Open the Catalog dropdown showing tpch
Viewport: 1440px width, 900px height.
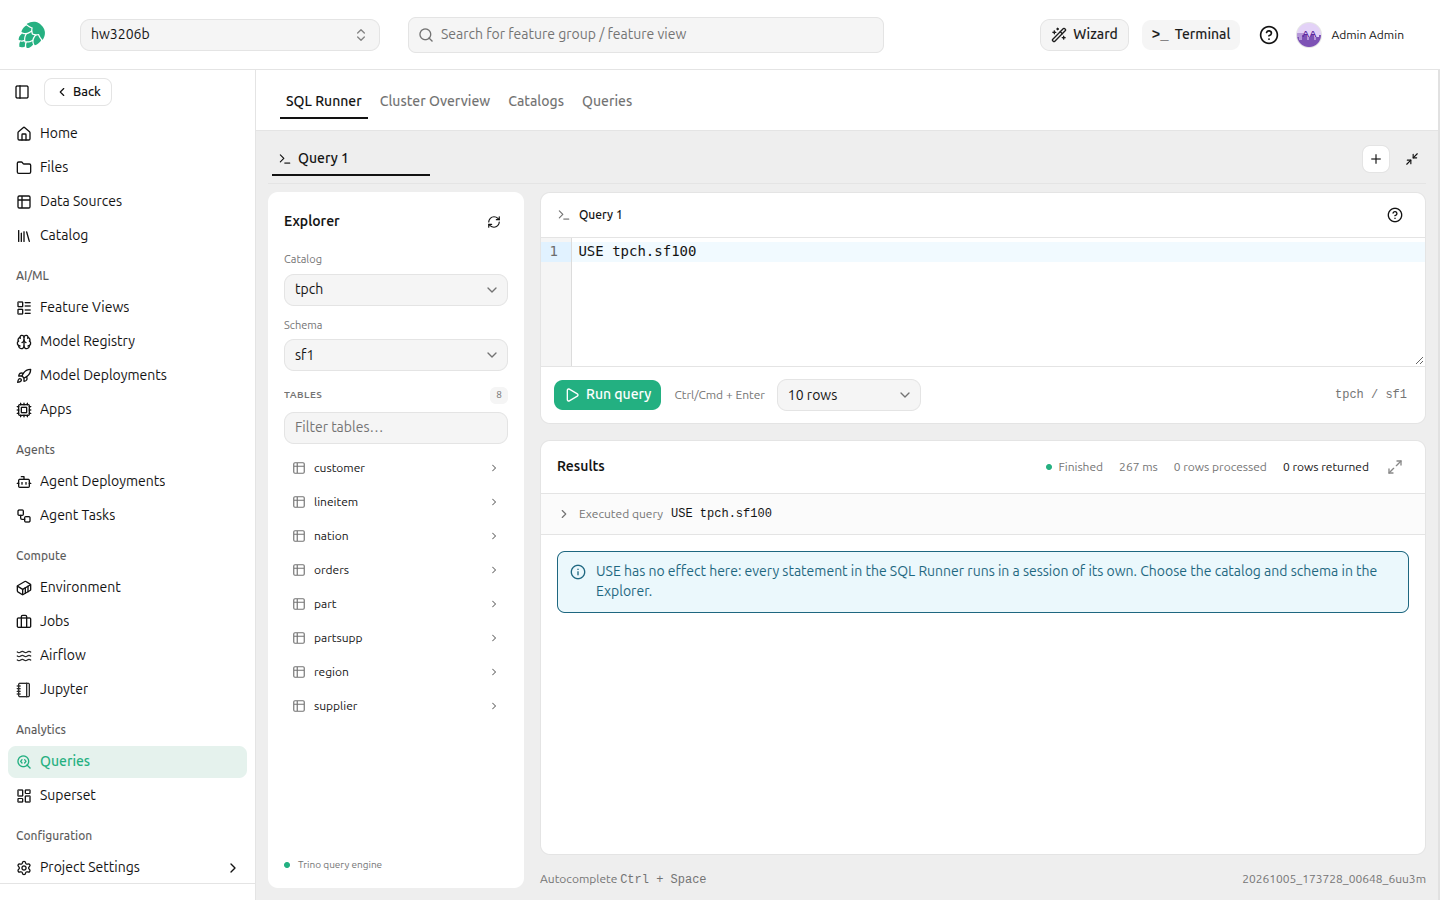396,290
